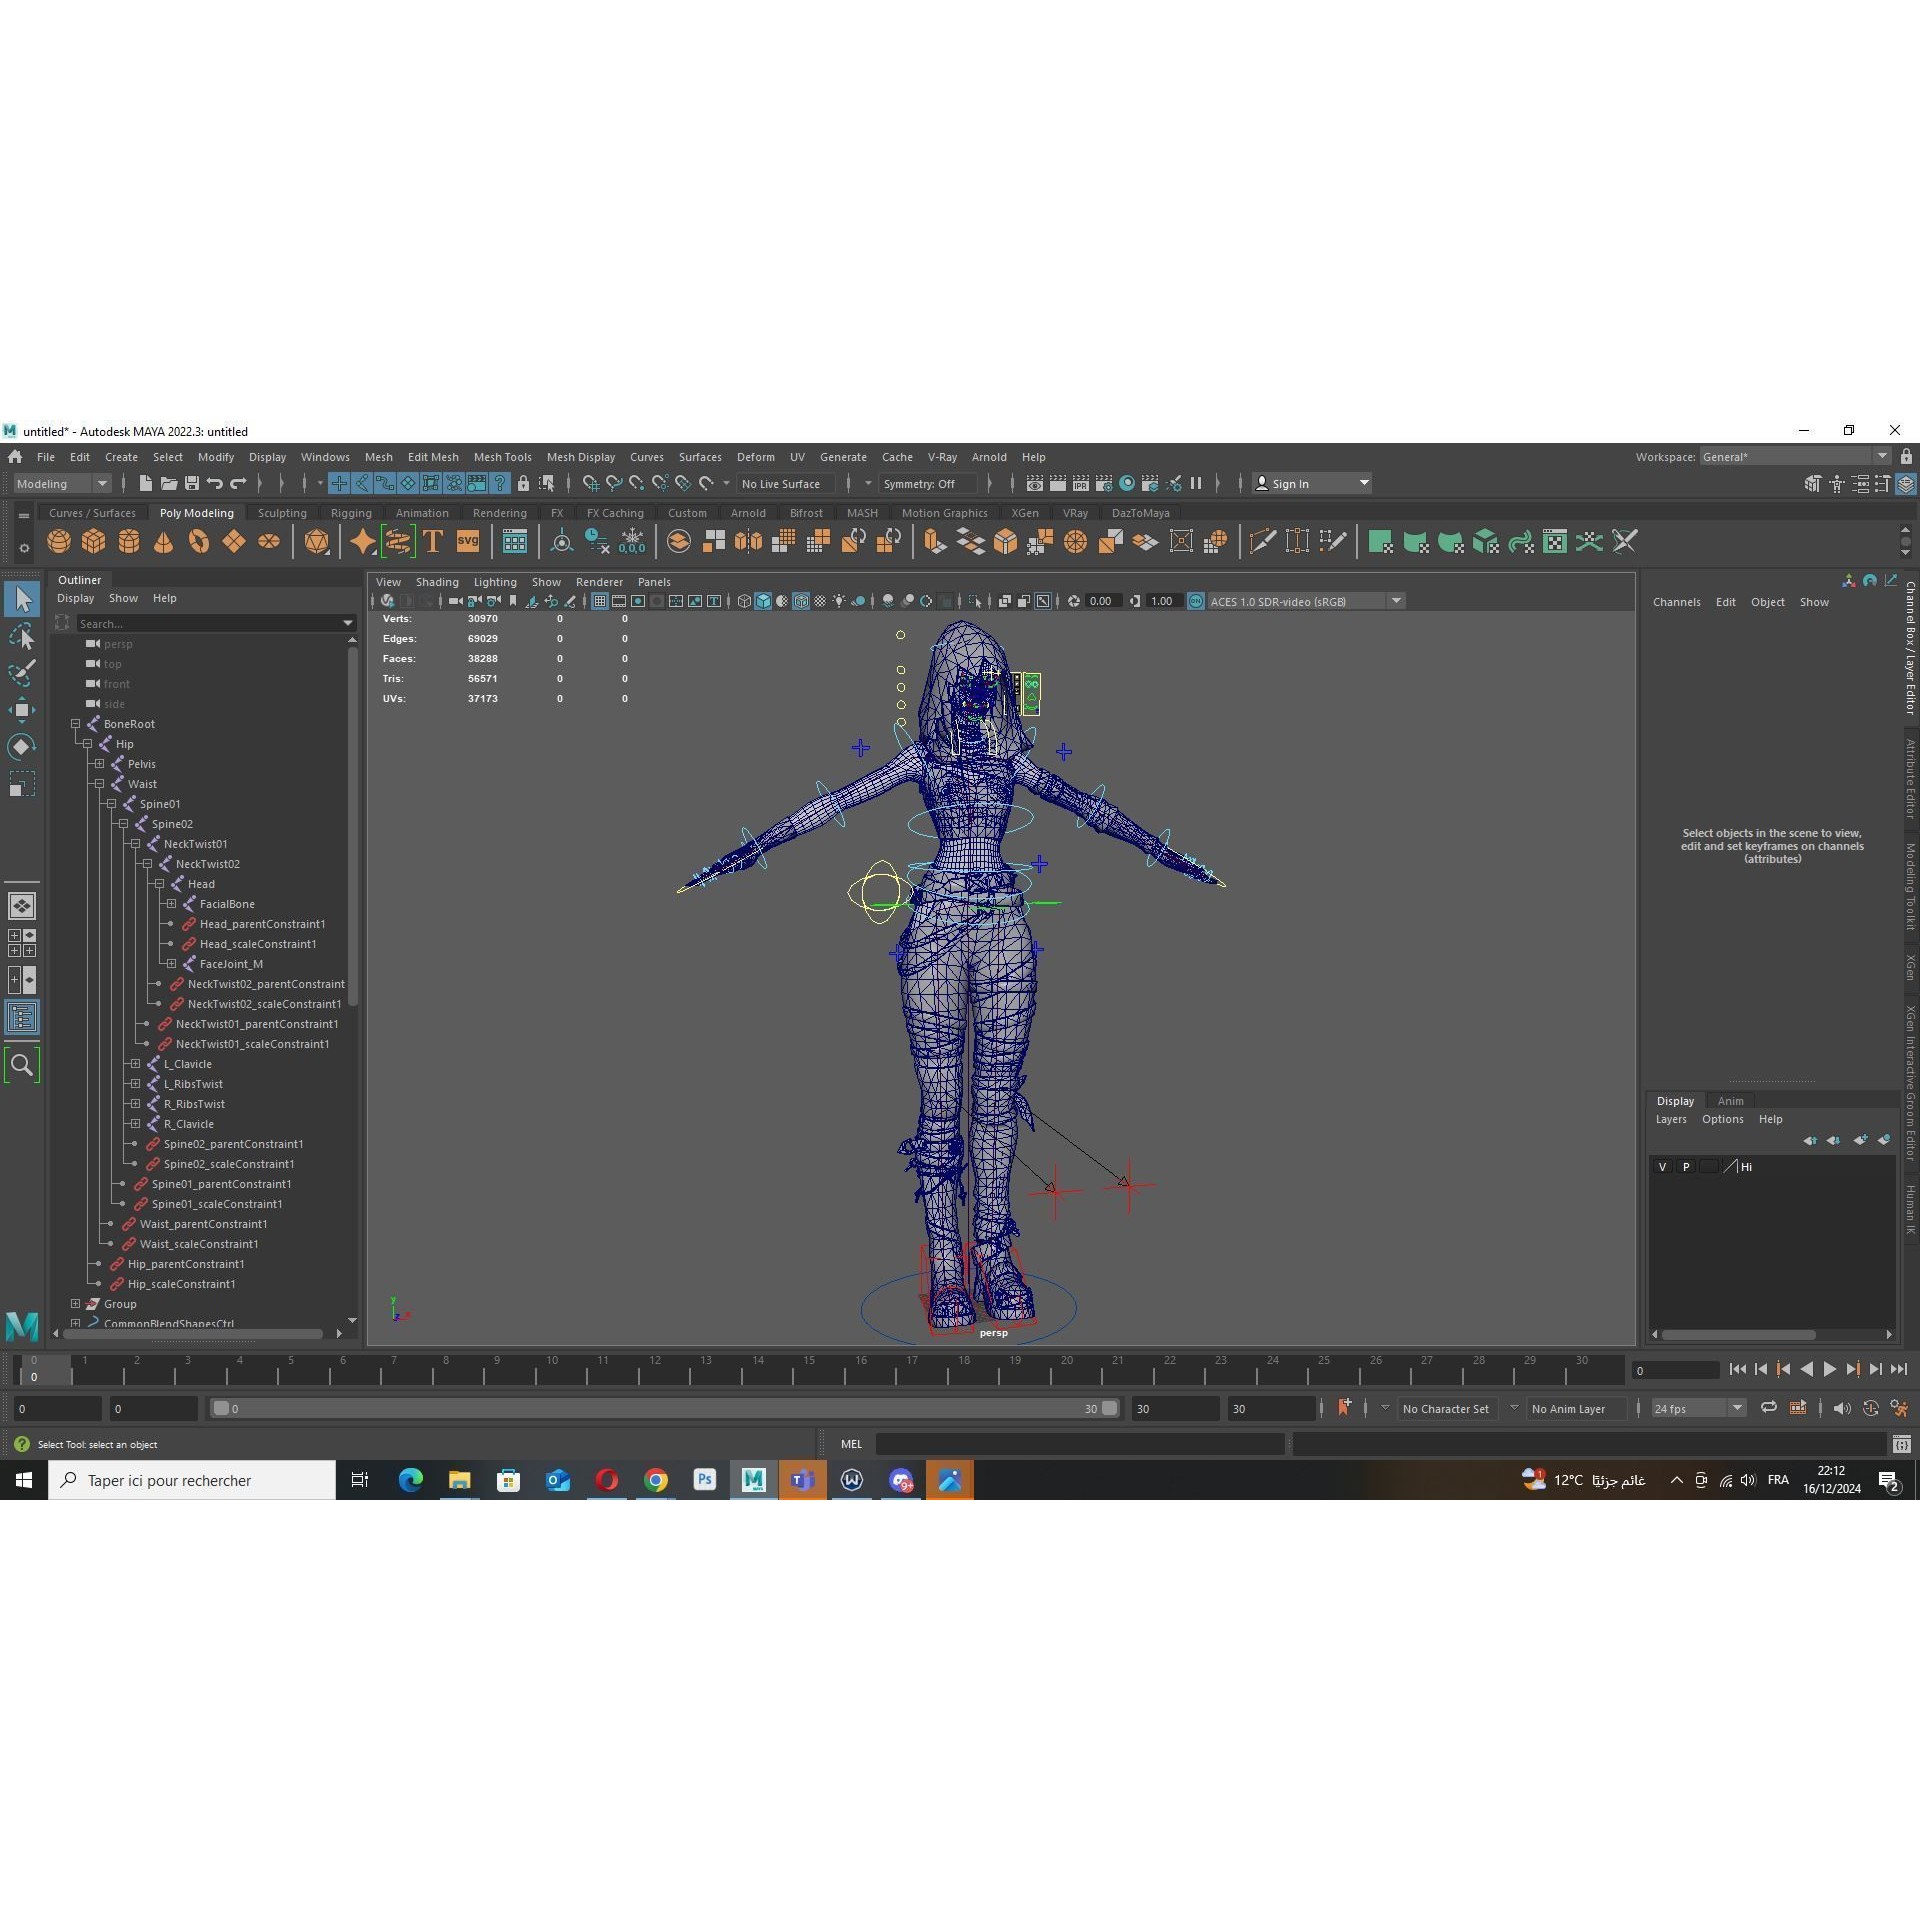The height and width of the screenshot is (1920, 1920).
Task: Open the Modeling menu set dropdown
Action: click(x=62, y=484)
